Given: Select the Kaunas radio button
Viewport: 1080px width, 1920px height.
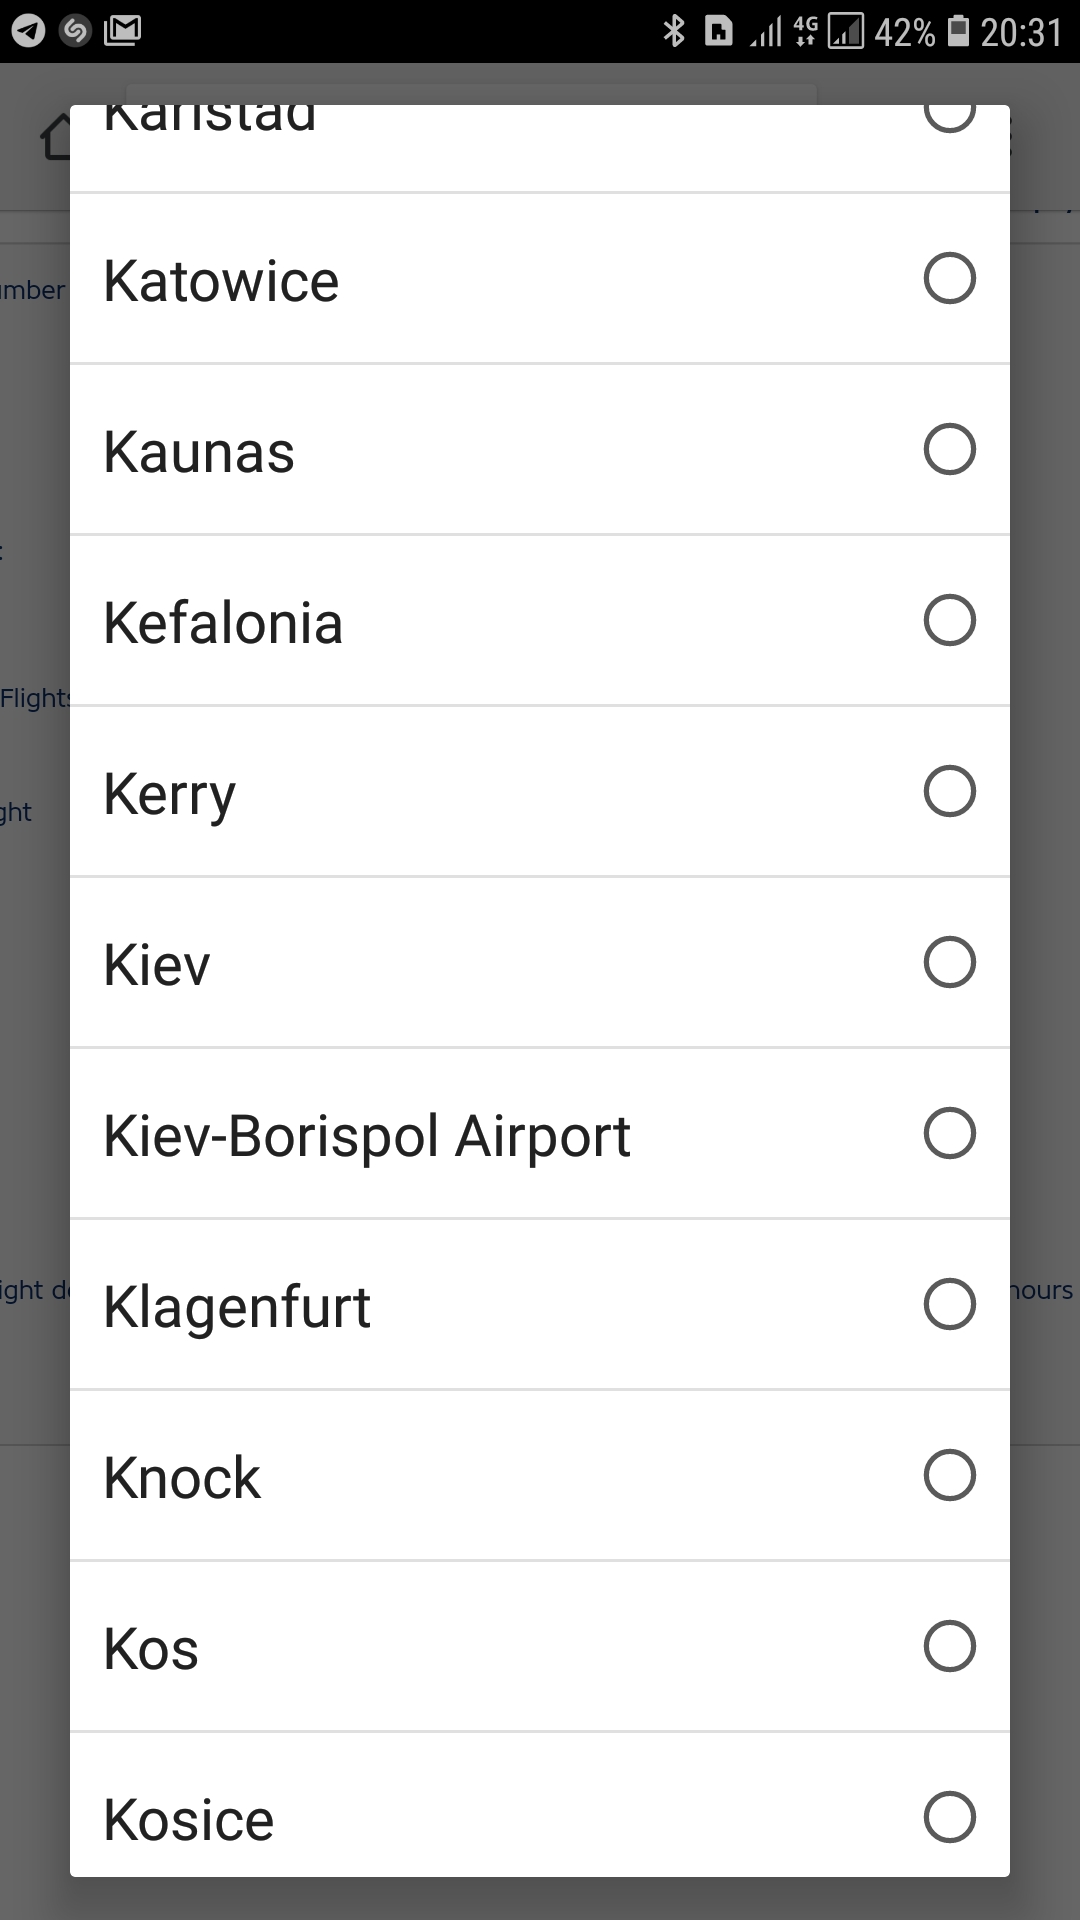Looking at the screenshot, I should (x=949, y=449).
